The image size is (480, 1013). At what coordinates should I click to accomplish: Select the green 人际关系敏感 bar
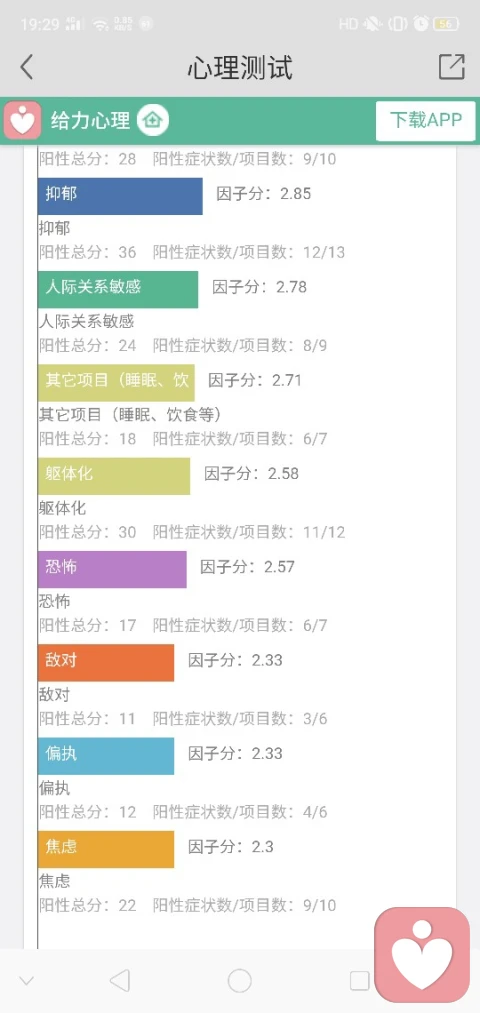(x=118, y=289)
